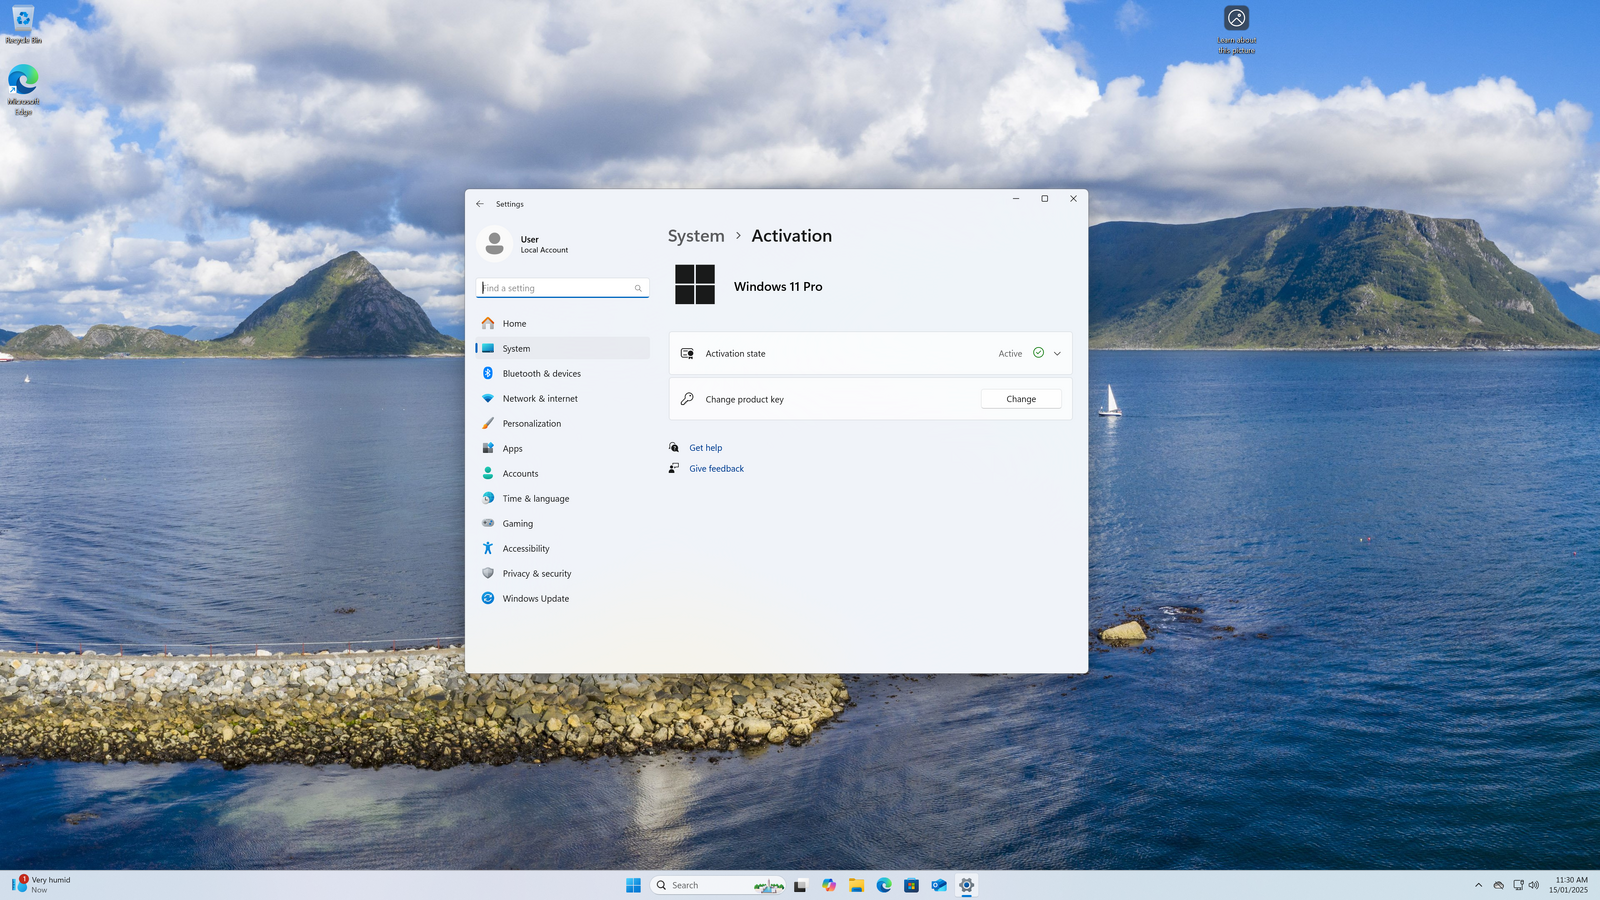Open Time & language settings
The image size is (1600, 900).
[562, 499]
